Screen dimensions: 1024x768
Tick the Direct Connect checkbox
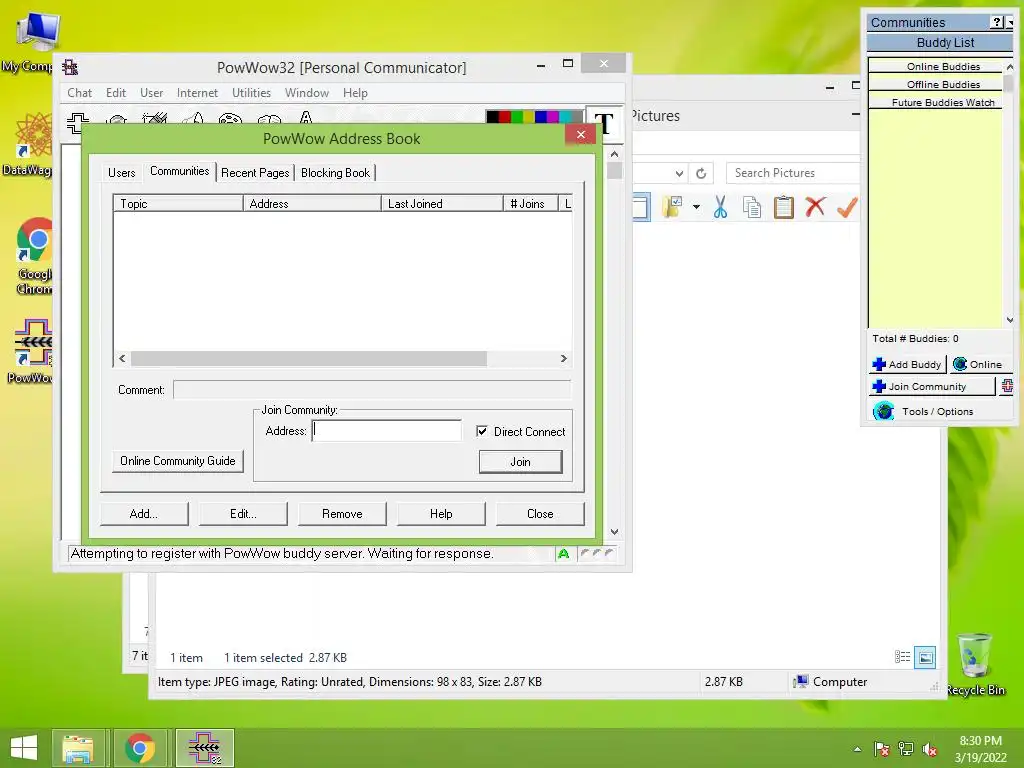pyautogui.click(x=482, y=431)
